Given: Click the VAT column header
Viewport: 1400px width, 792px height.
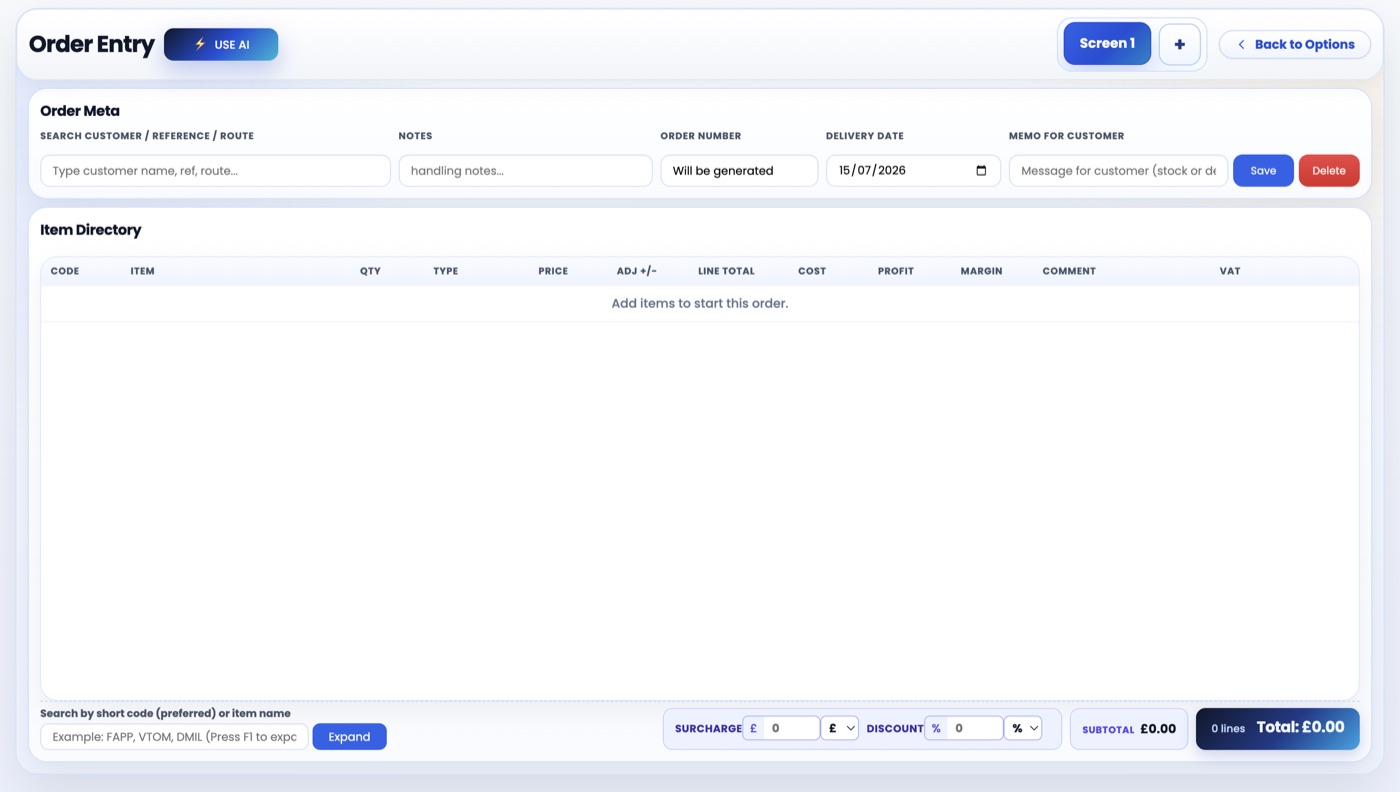Looking at the screenshot, I should [1230, 271].
